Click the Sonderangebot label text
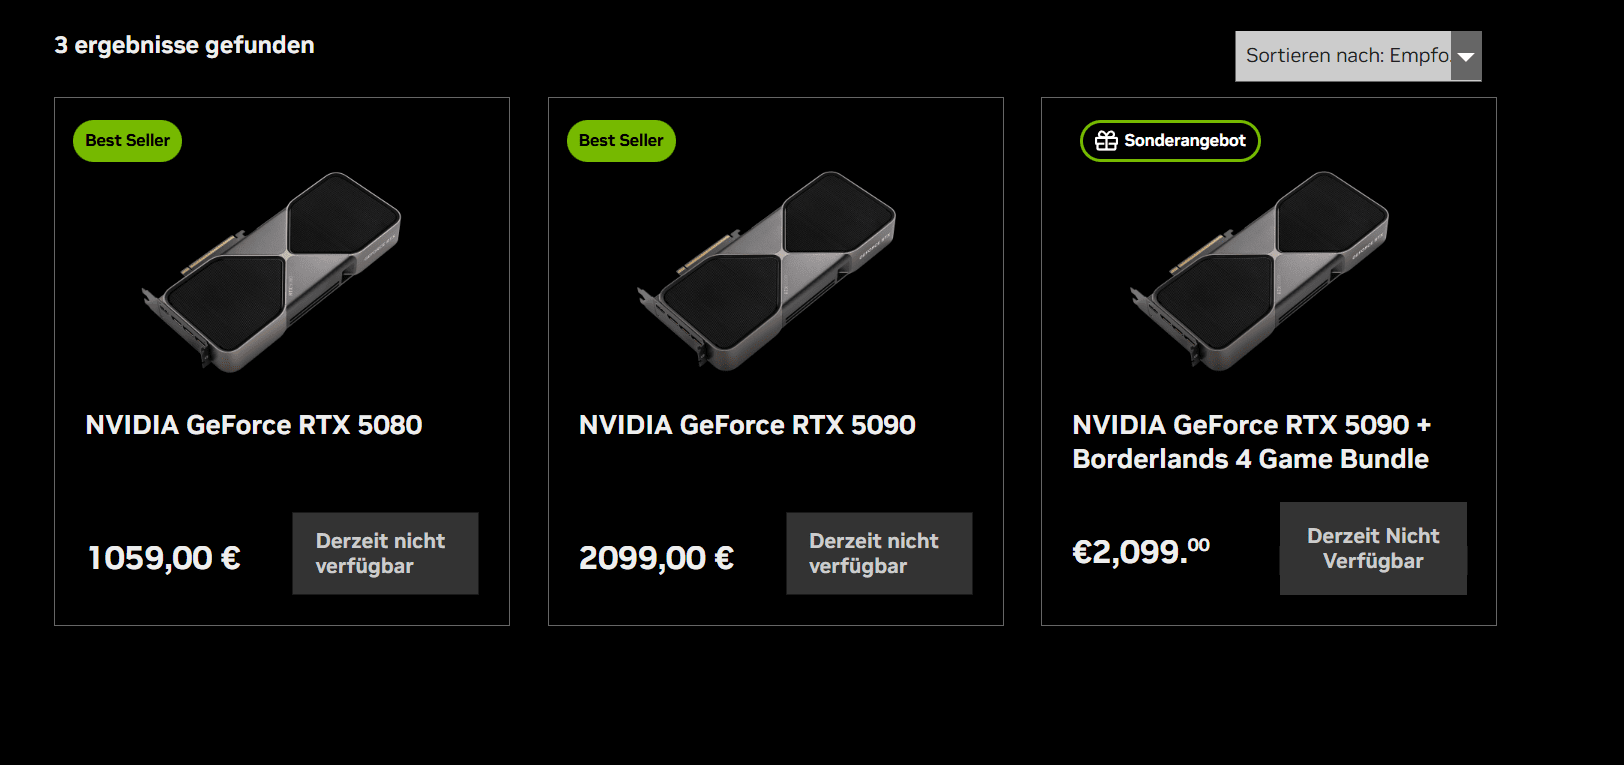 click(1185, 141)
